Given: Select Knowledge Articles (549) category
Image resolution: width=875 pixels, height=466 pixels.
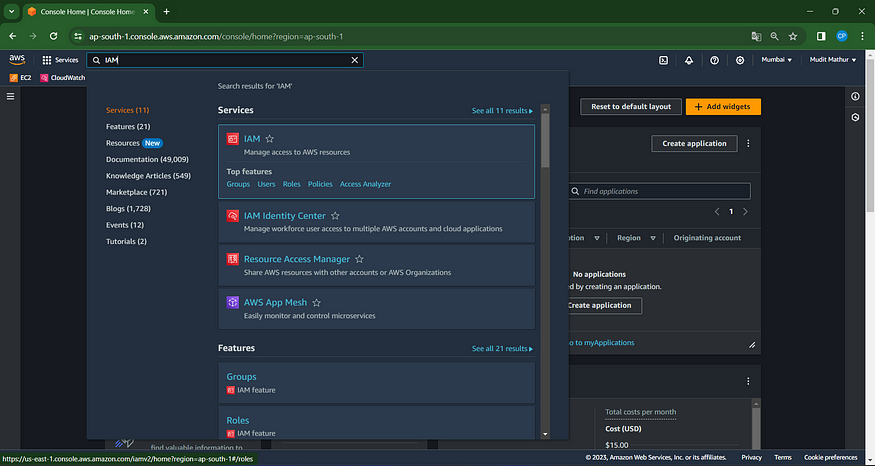Looking at the screenshot, I should click(148, 176).
